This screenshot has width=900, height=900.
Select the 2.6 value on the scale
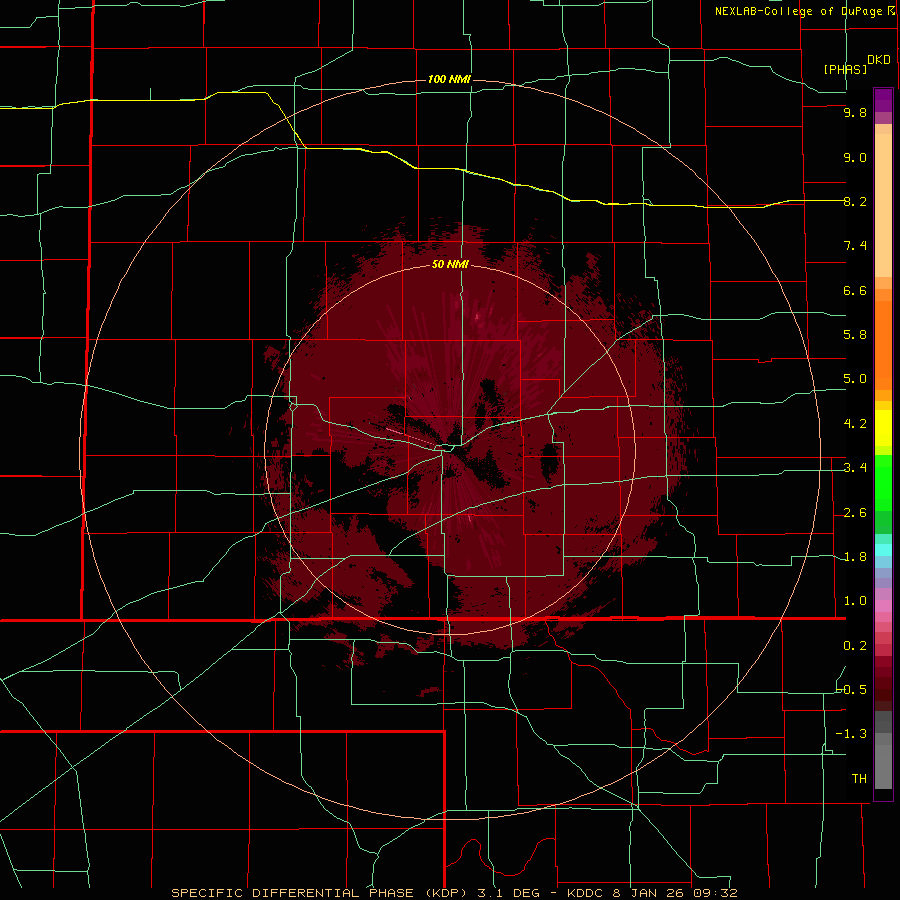pyautogui.click(x=855, y=513)
